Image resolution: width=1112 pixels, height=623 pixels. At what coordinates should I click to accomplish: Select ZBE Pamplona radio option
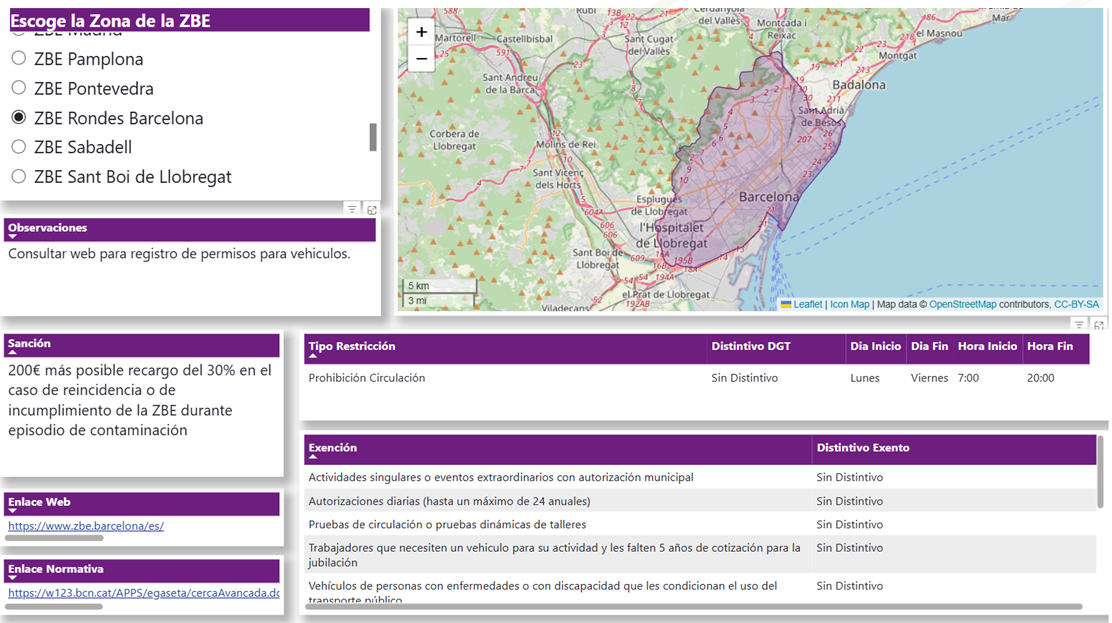pos(18,59)
